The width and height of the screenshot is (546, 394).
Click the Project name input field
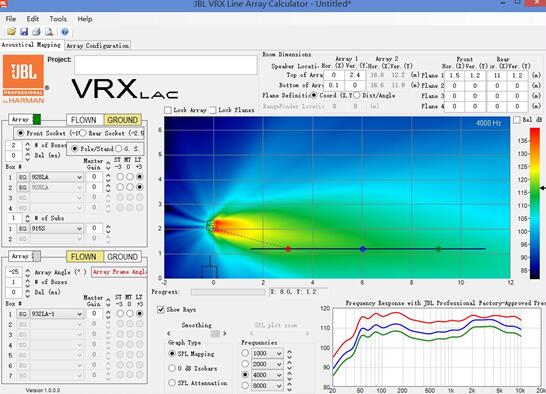coord(166,65)
